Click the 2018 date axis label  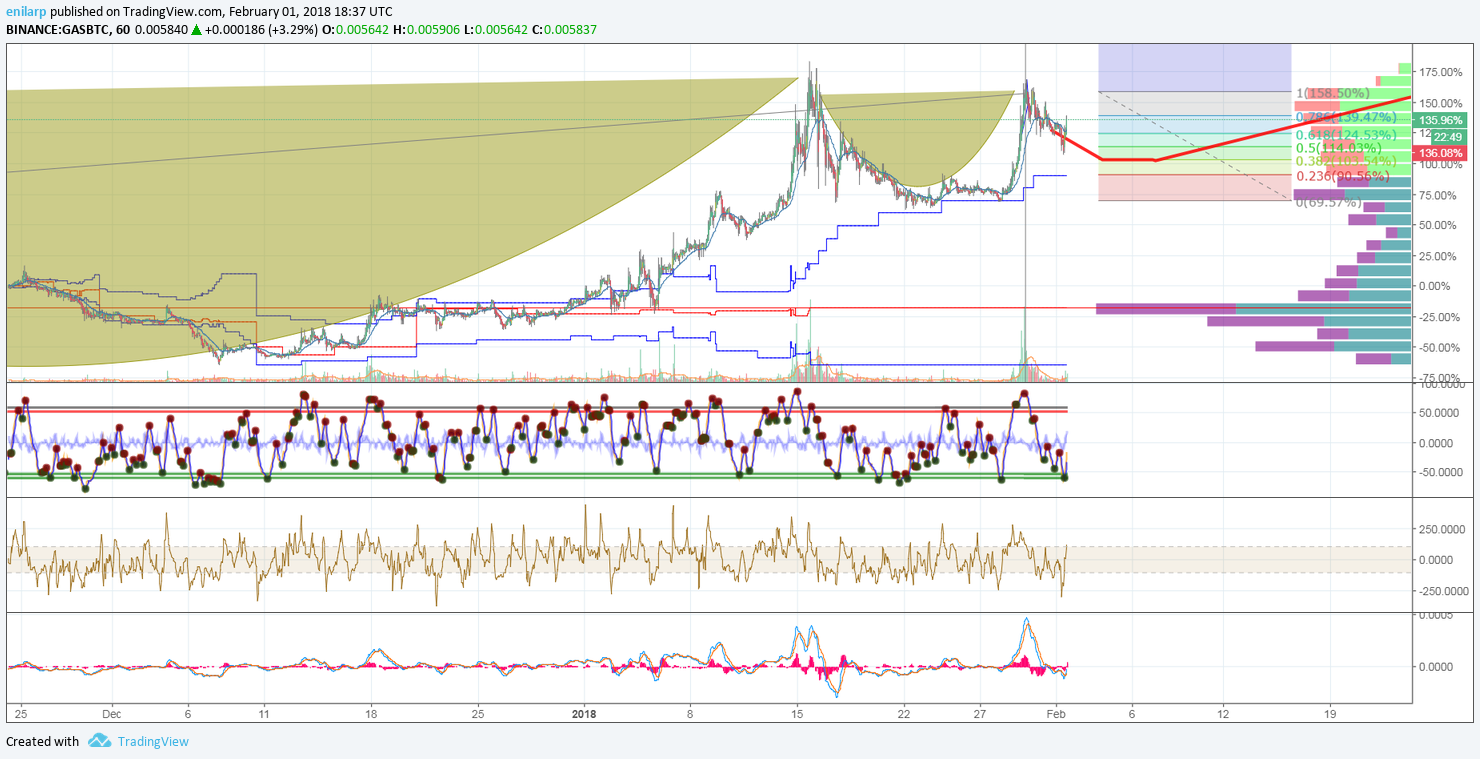tap(584, 715)
